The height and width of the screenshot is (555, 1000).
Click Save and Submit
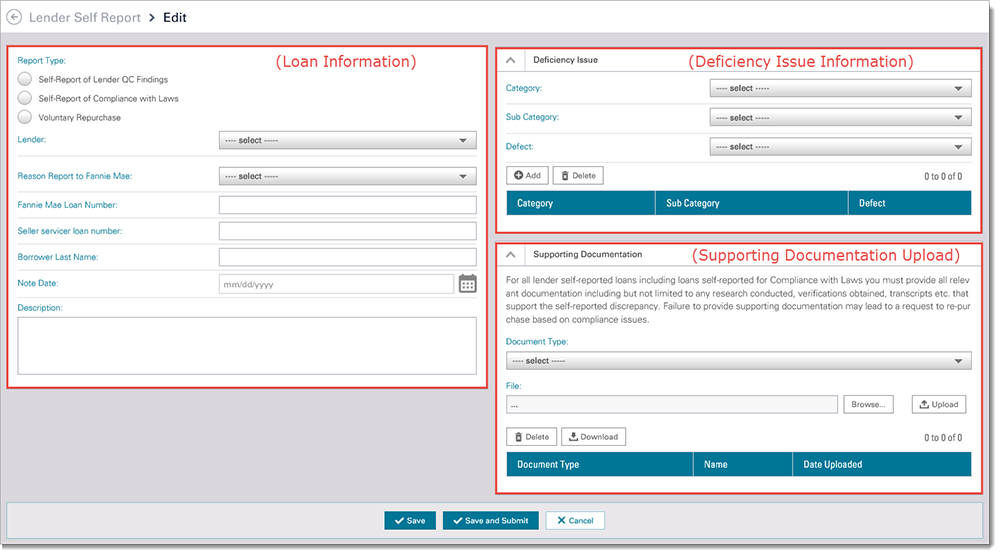[x=490, y=521]
